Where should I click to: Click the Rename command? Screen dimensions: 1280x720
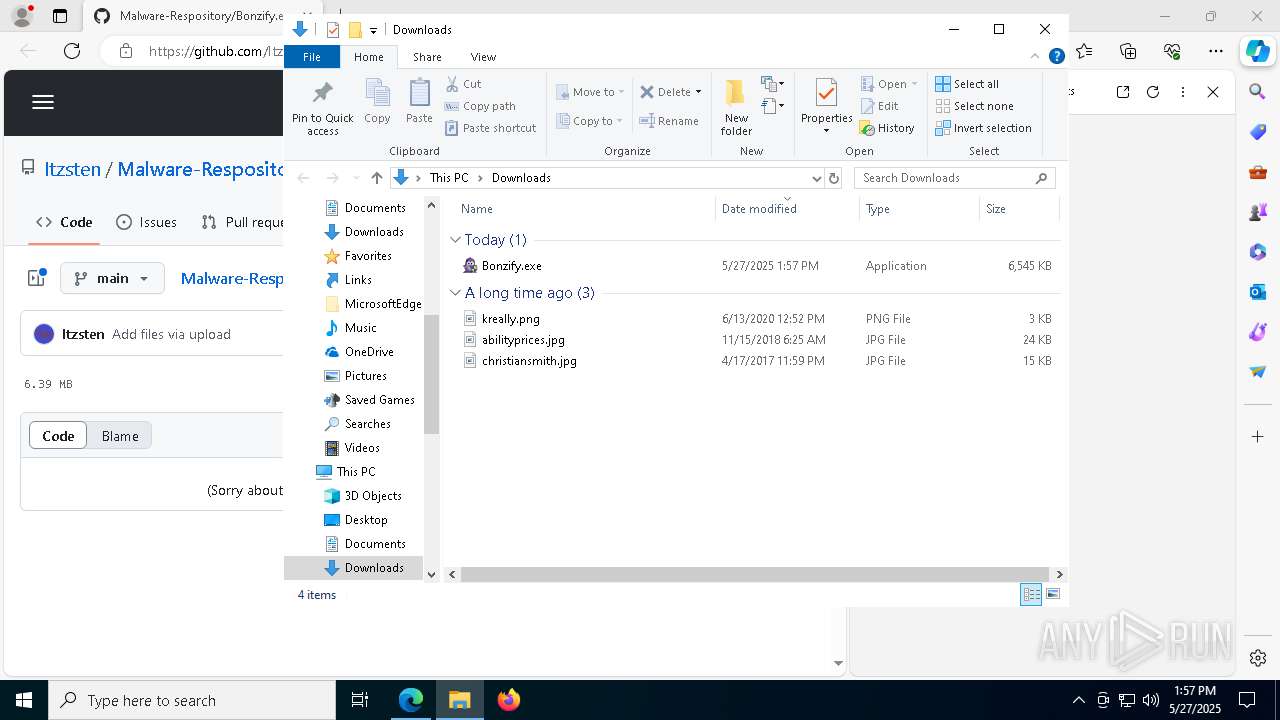(670, 121)
